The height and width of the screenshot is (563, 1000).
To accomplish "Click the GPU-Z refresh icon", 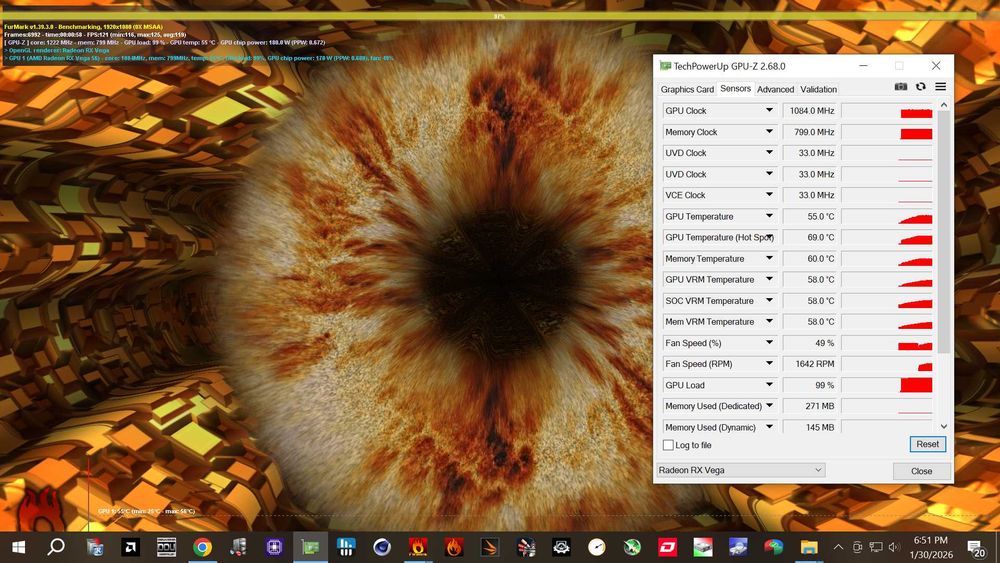I will point(921,88).
